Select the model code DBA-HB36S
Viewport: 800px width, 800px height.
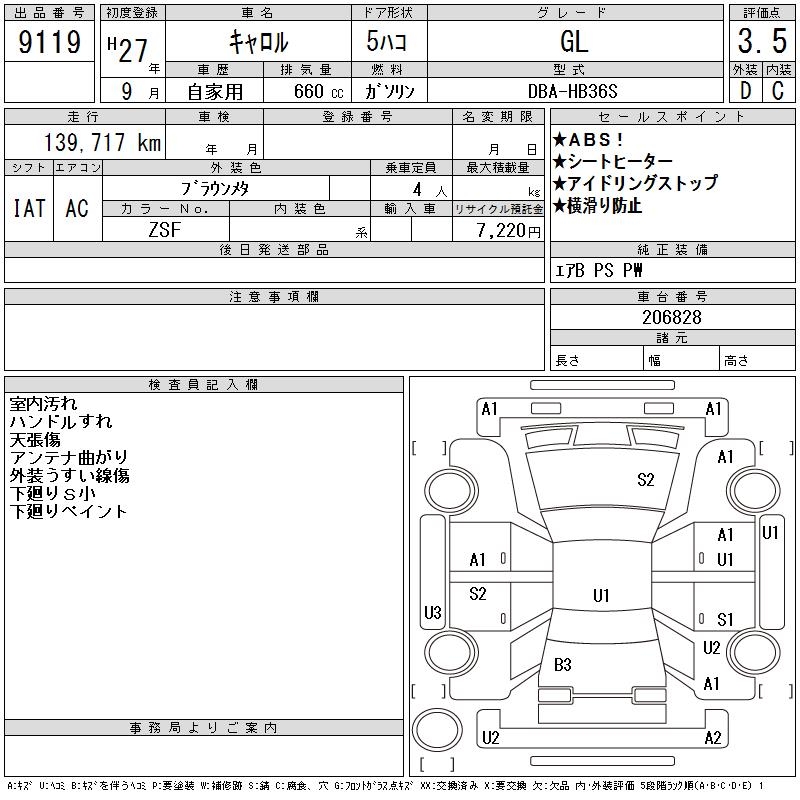pyautogui.click(x=574, y=91)
